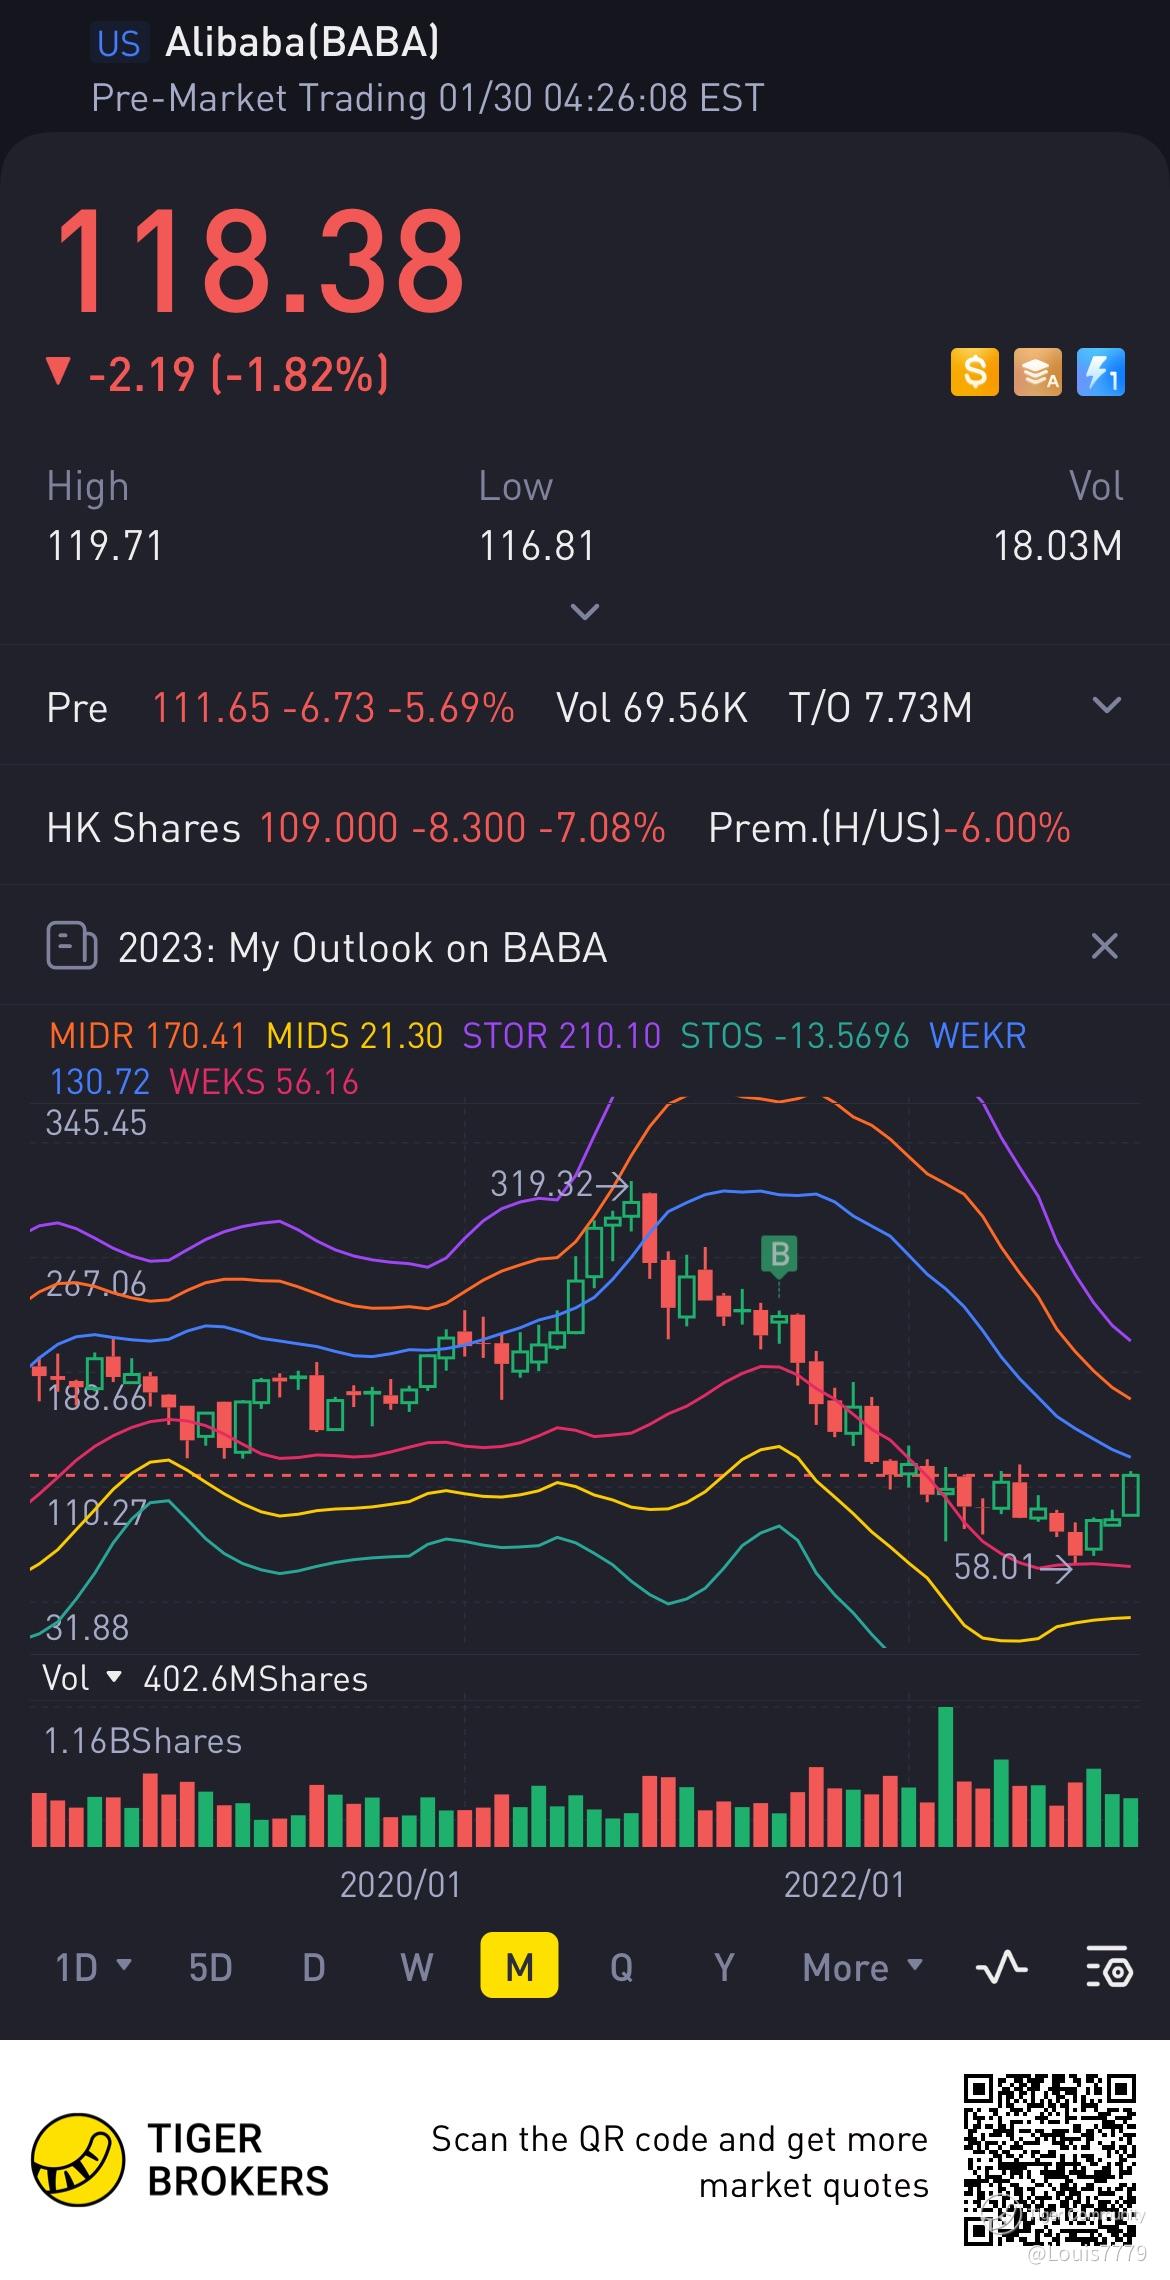Switch to 5D chart tab
1170x2280 pixels.
pyautogui.click(x=210, y=1967)
